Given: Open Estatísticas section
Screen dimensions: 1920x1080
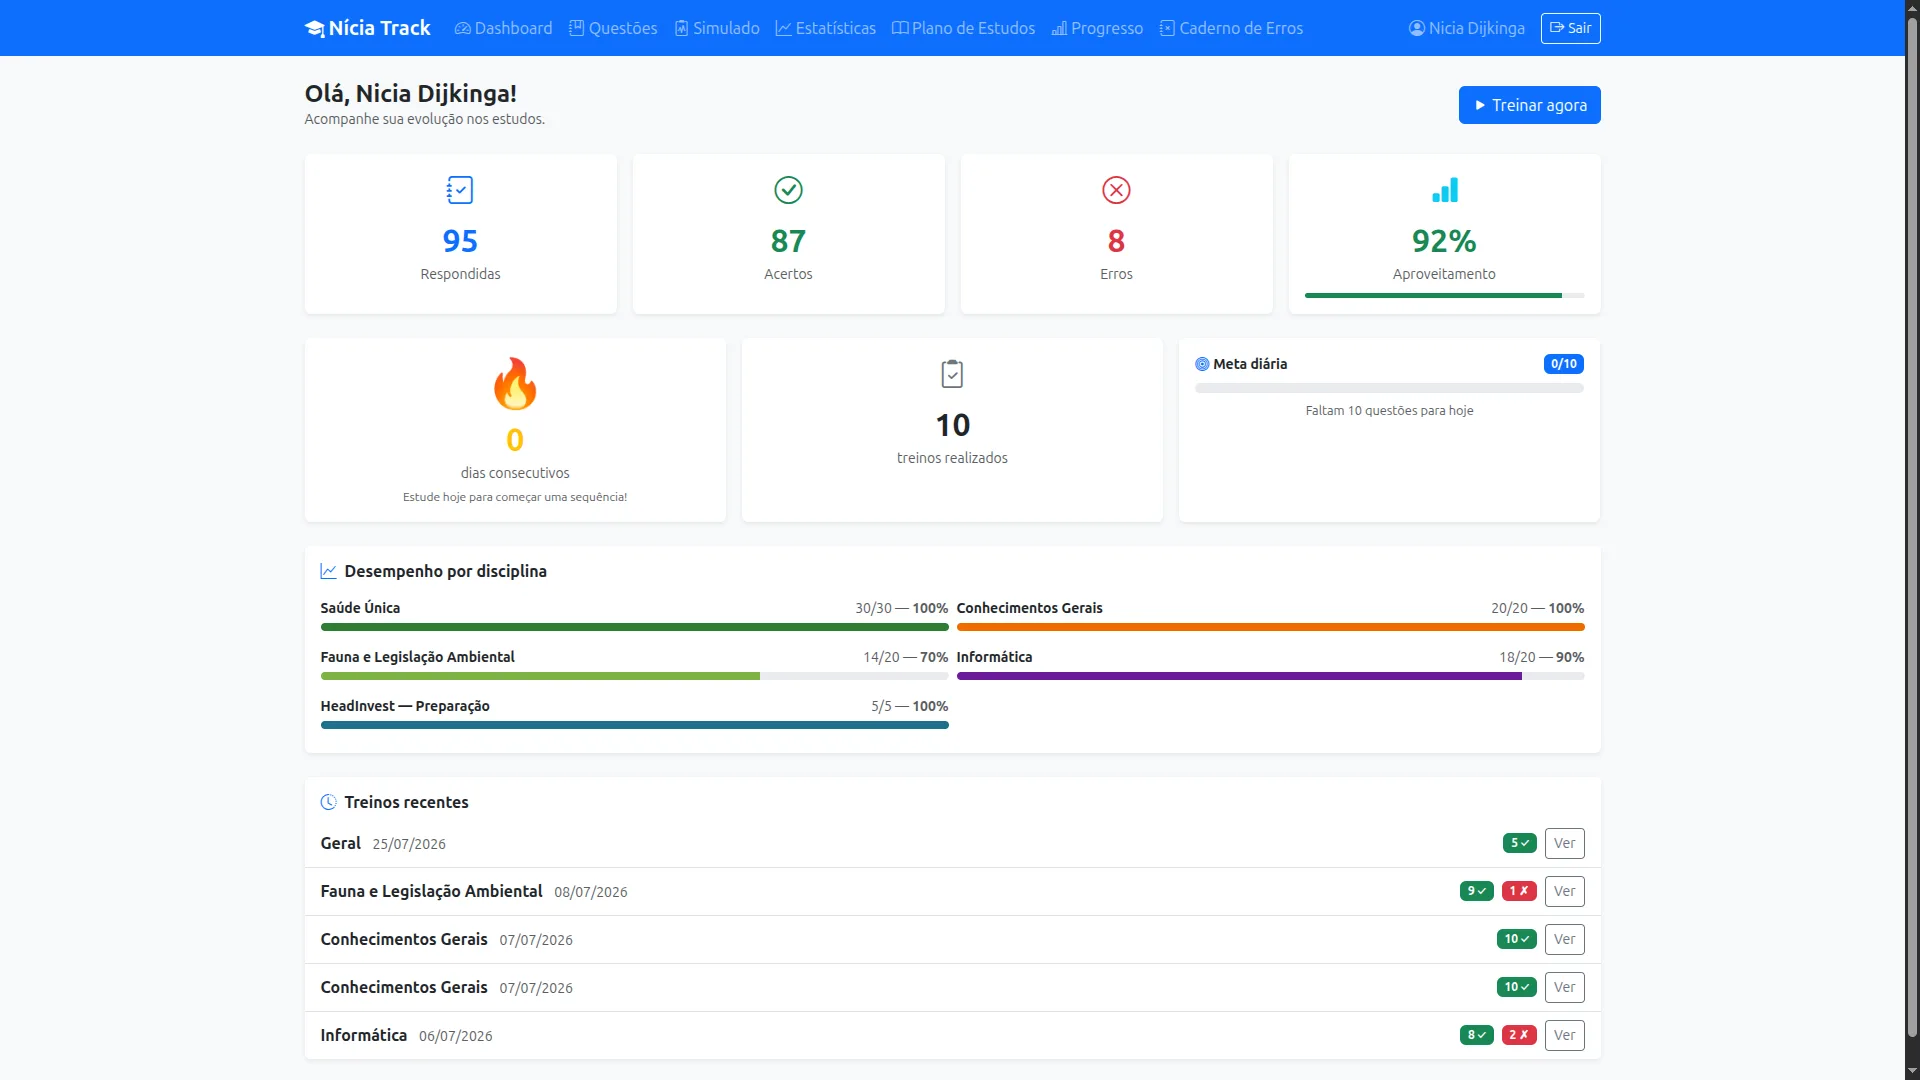Looking at the screenshot, I should click(x=826, y=28).
